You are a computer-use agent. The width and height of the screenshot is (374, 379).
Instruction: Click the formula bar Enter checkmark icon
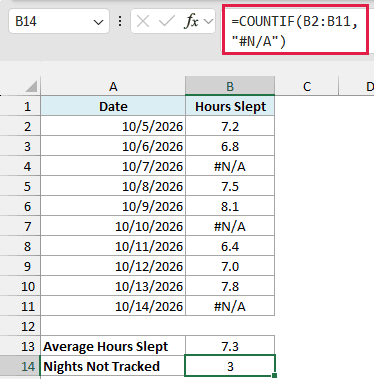(166, 22)
